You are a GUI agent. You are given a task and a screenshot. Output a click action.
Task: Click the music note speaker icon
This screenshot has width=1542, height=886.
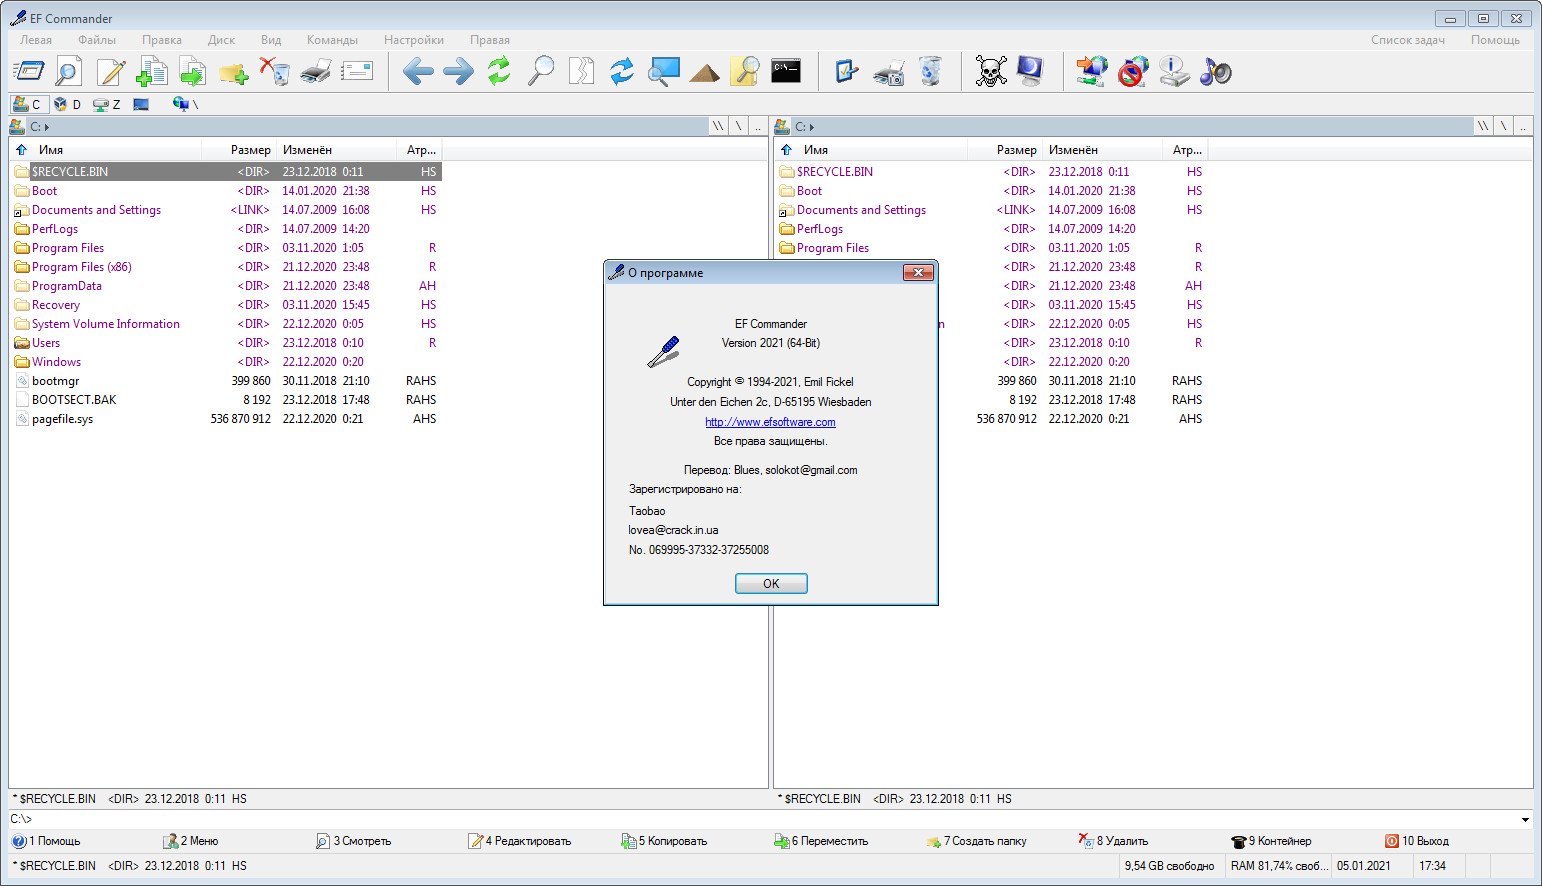tap(1215, 71)
